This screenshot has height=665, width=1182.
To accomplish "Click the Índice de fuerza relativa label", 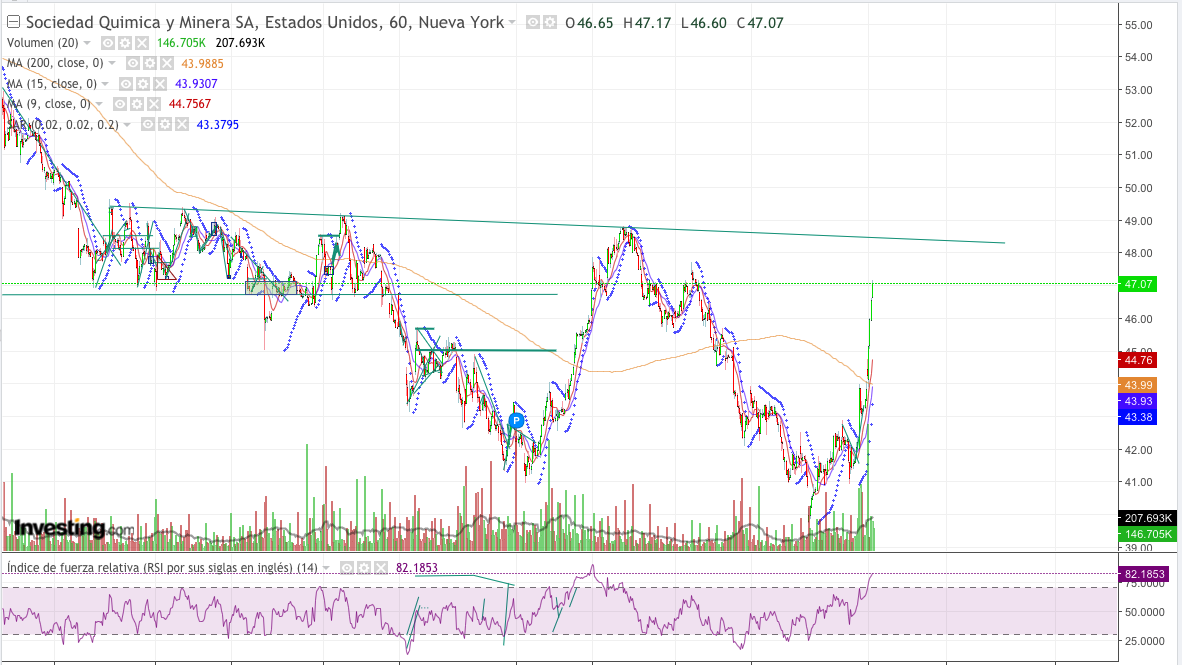I will (x=162, y=568).
